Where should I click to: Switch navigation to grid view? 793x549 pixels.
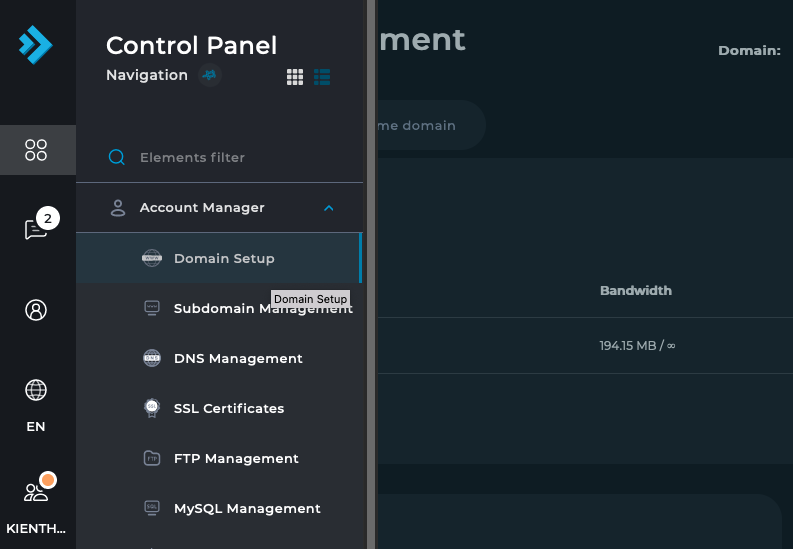pos(295,77)
